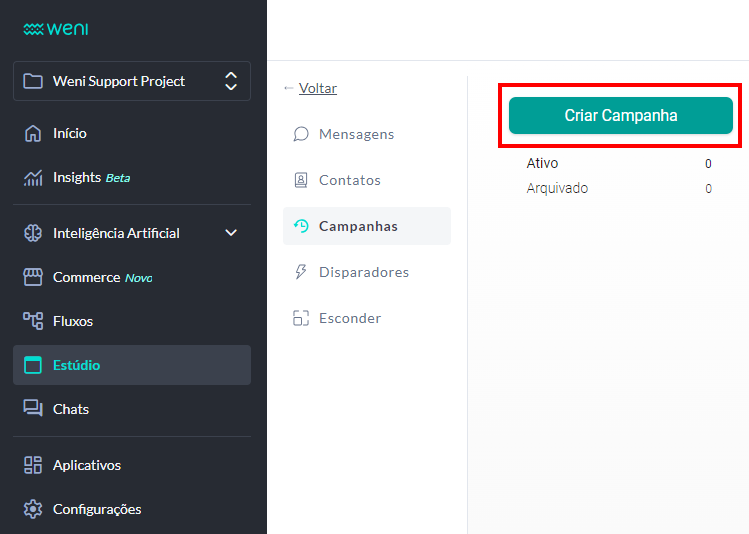The height and width of the screenshot is (534, 749).
Task: Expand the Inteligência Artificial menu chevron
Action: (231, 233)
